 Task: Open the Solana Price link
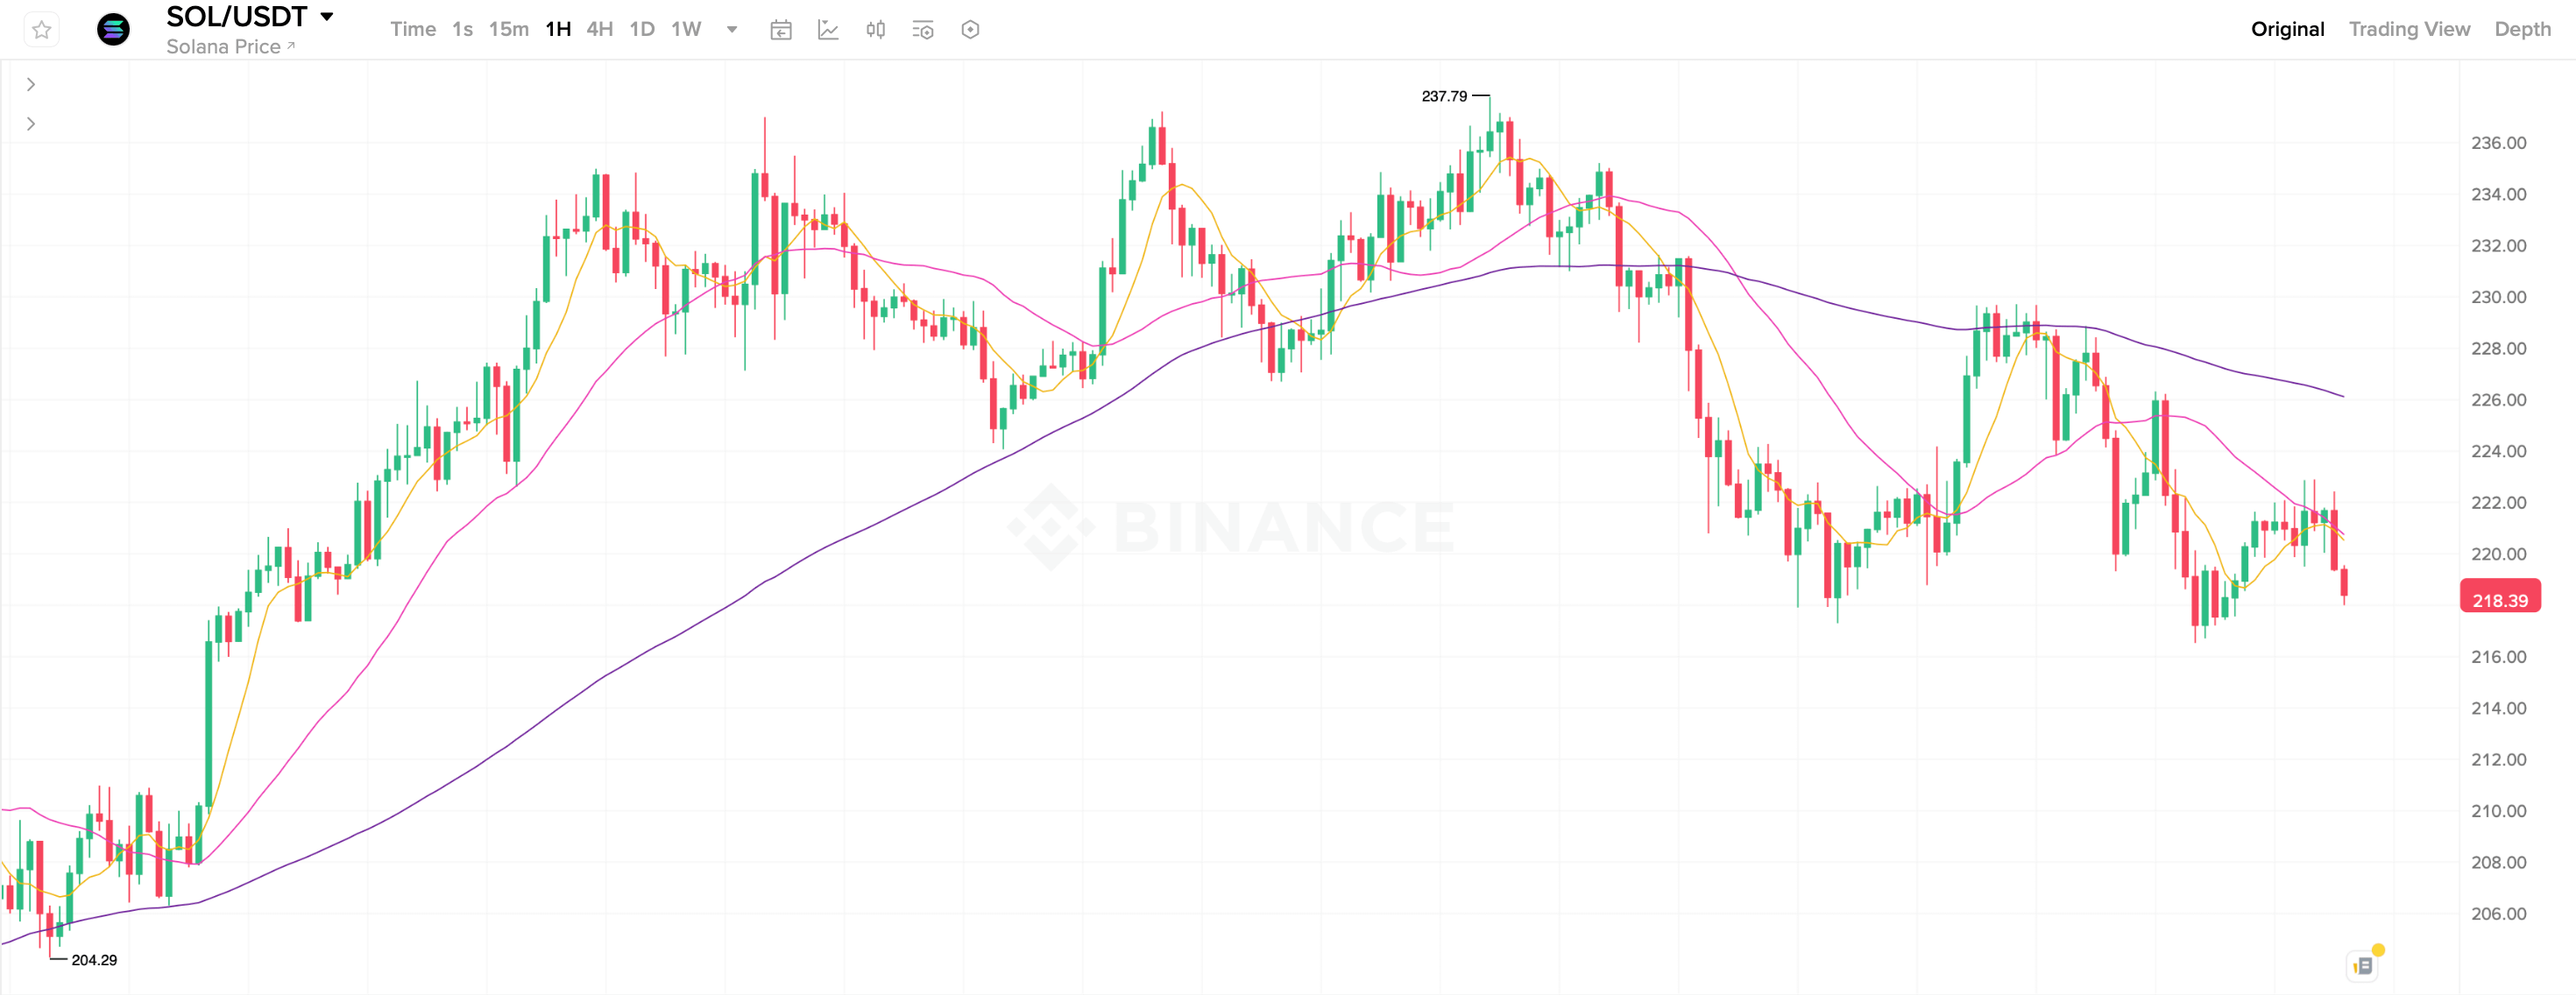pos(230,47)
